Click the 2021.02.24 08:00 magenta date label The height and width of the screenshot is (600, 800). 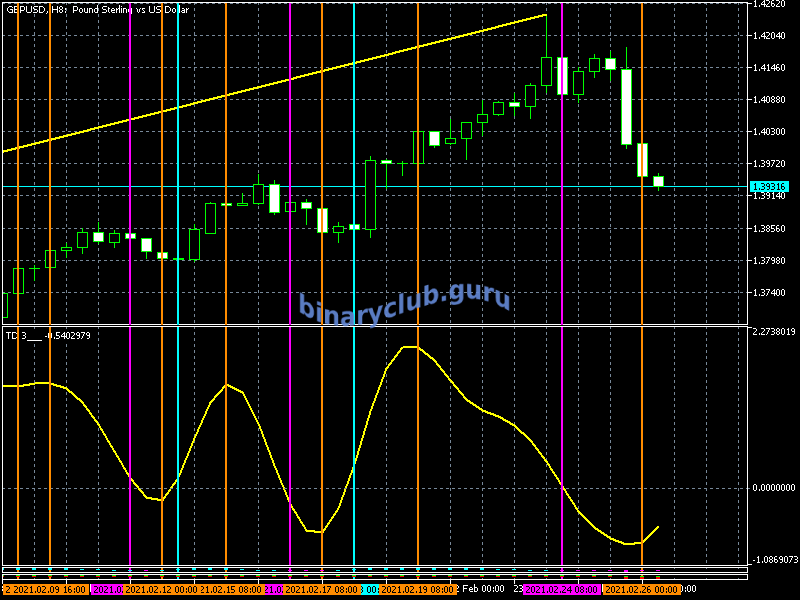pyautogui.click(x=562, y=590)
